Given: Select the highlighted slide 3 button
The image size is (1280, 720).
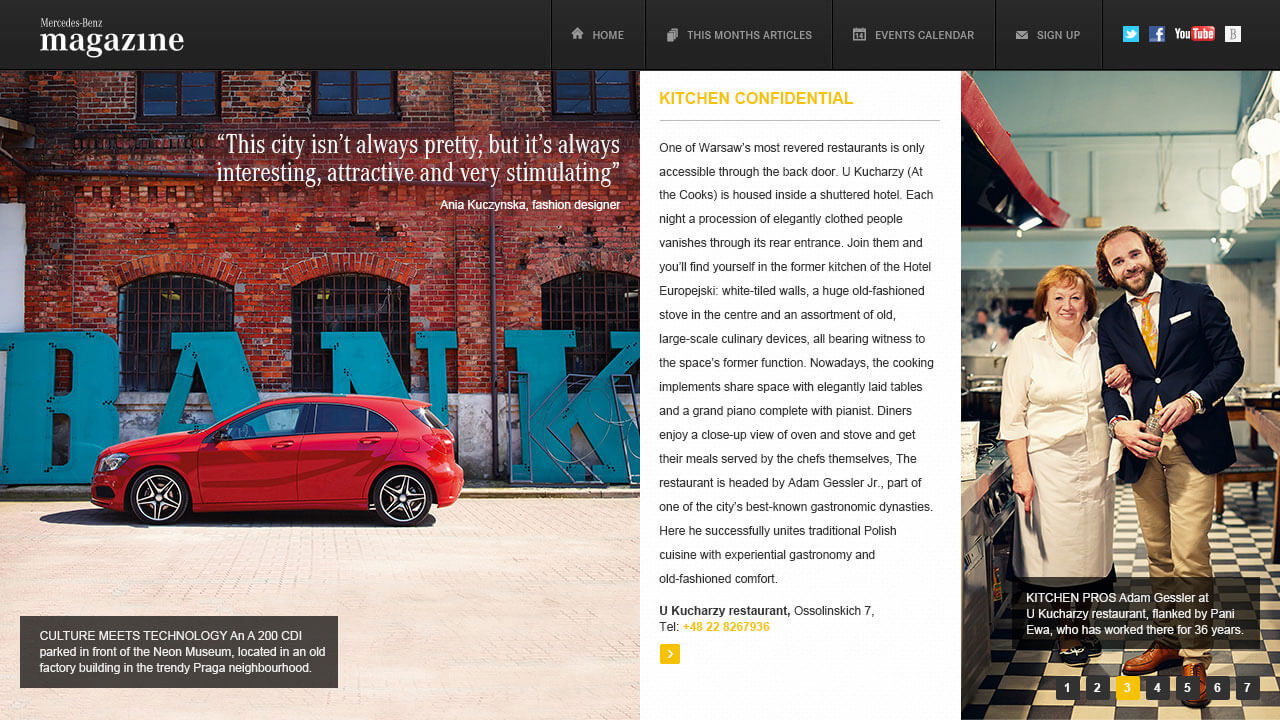Looking at the screenshot, I should click(x=1127, y=688).
